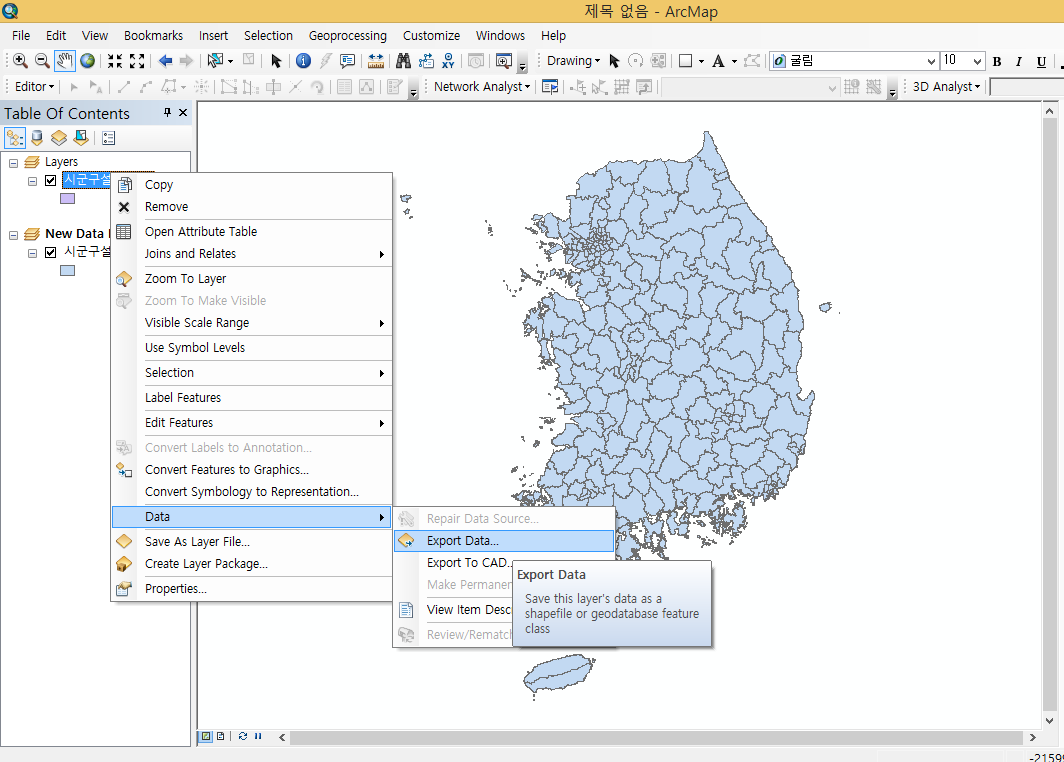Switch to List By Source
Screen dimensions: 1064x762
pyautogui.click(x=37, y=138)
